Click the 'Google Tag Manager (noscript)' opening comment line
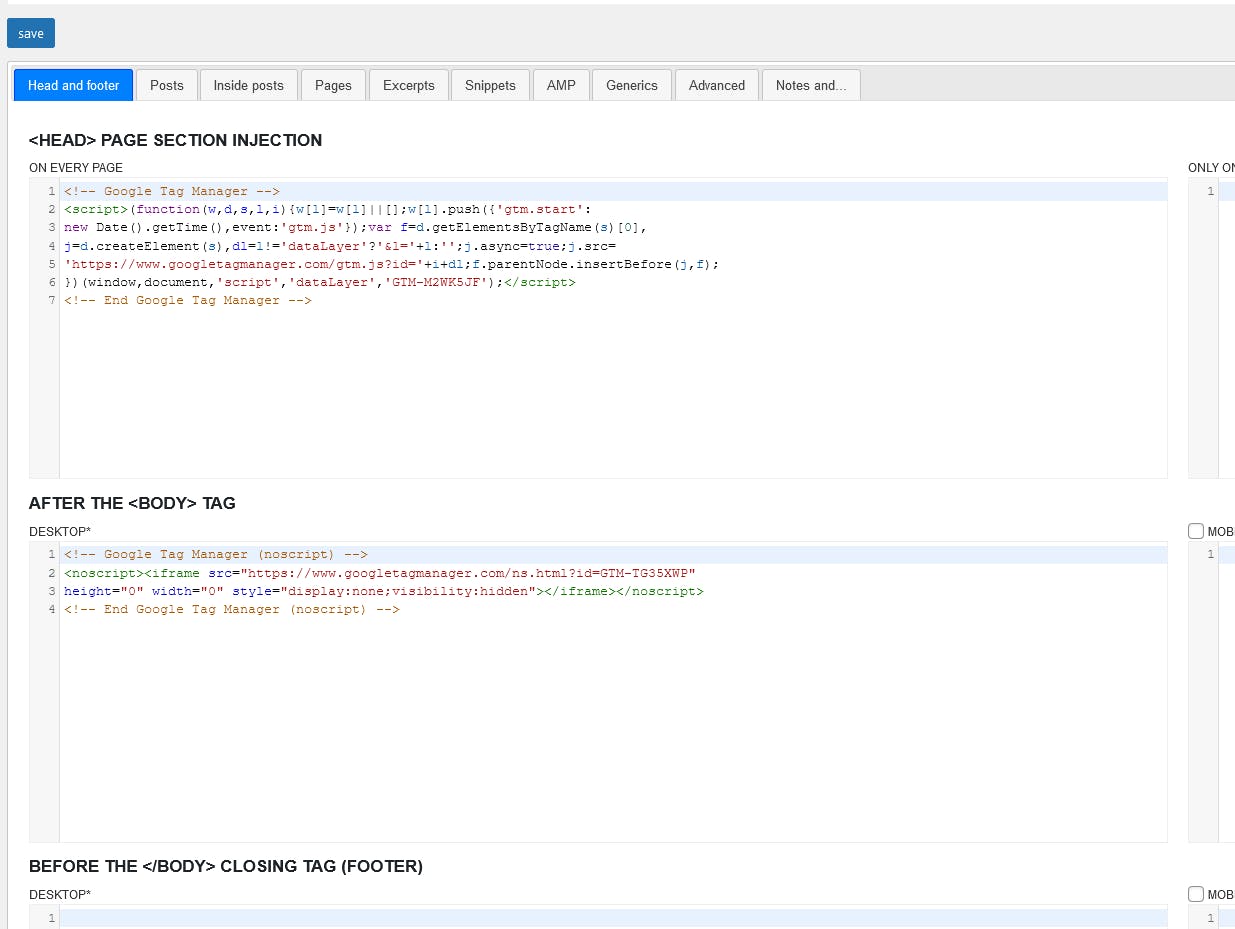The width and height of the screenshot is (1235, 929). [216, 554]
